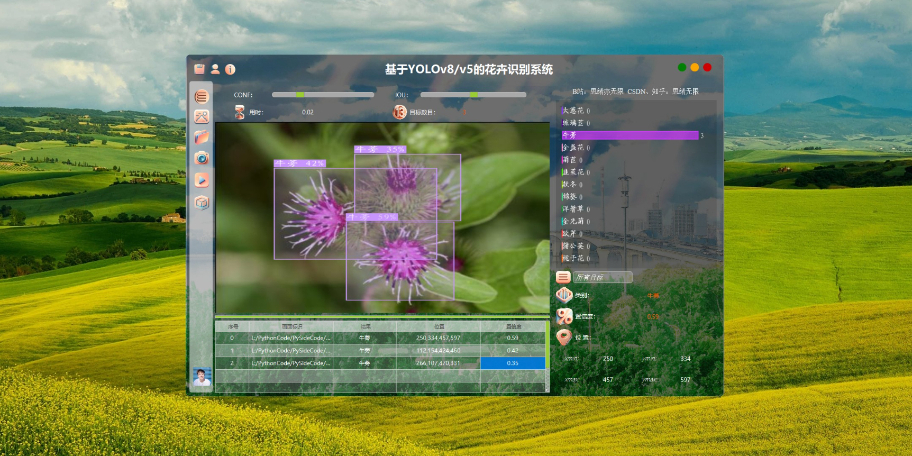
Task: Click the ymin value 334
Action: pyautogui.click(x=685, y=359)
